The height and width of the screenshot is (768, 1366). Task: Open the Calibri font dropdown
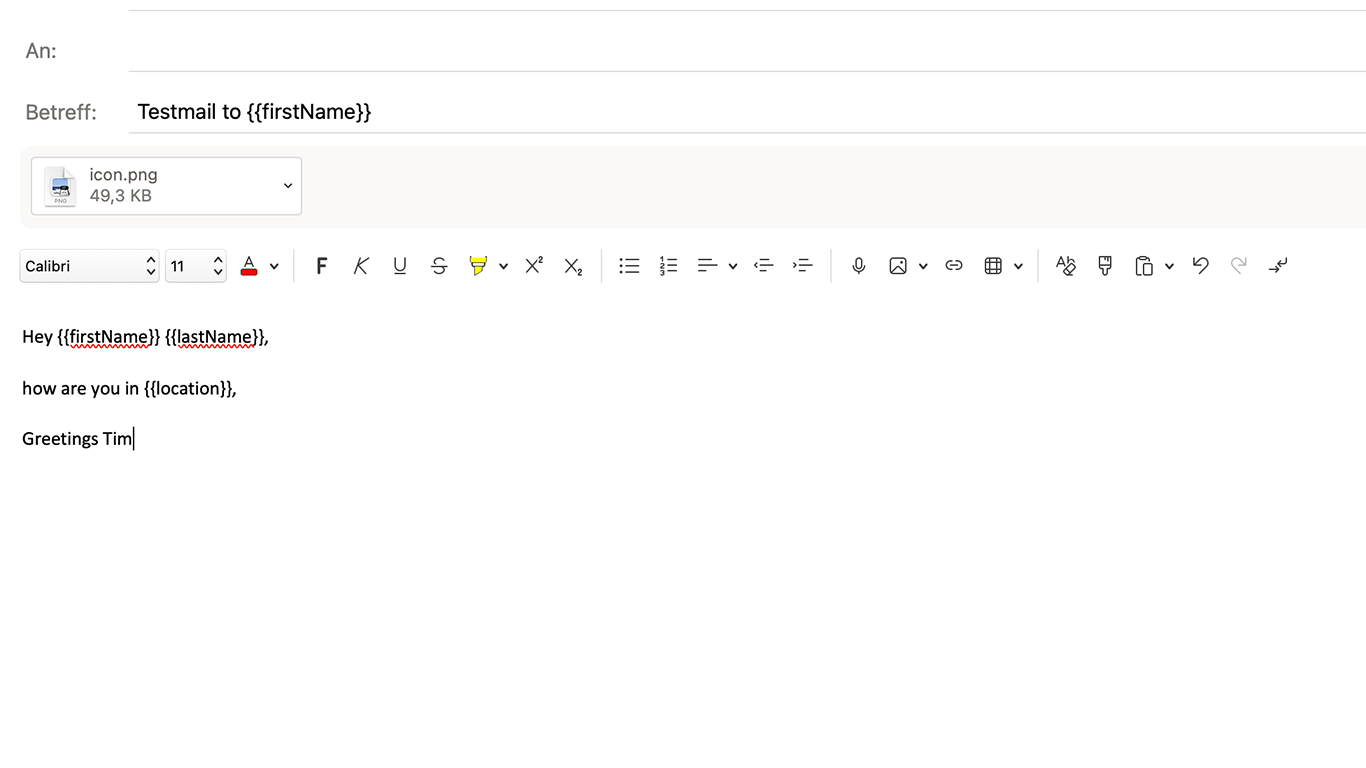(x=89, y=266)
